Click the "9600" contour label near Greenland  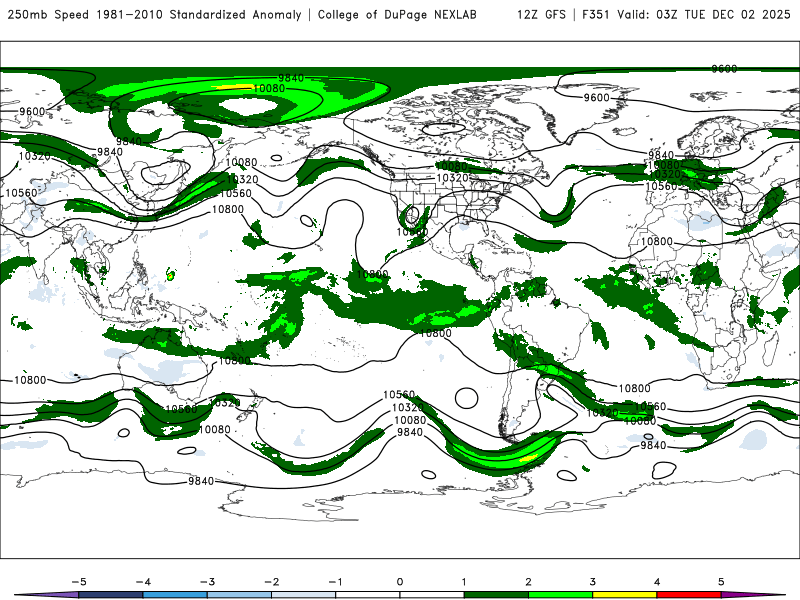596,97
